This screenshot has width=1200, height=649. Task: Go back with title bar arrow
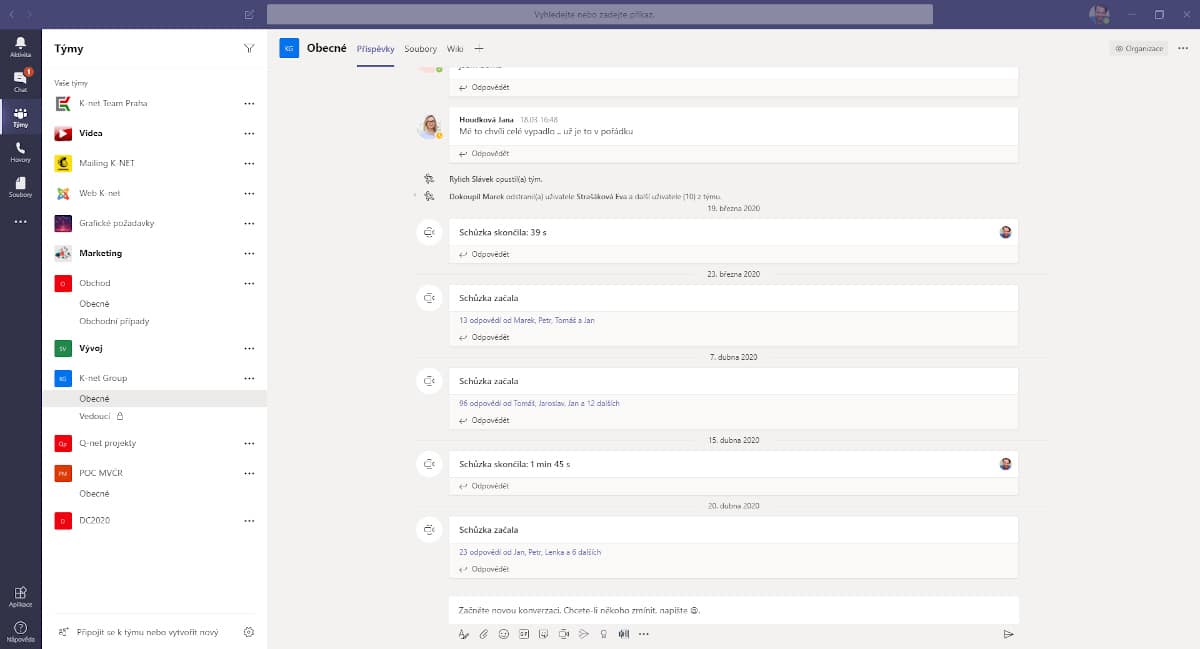click(11, 15)
